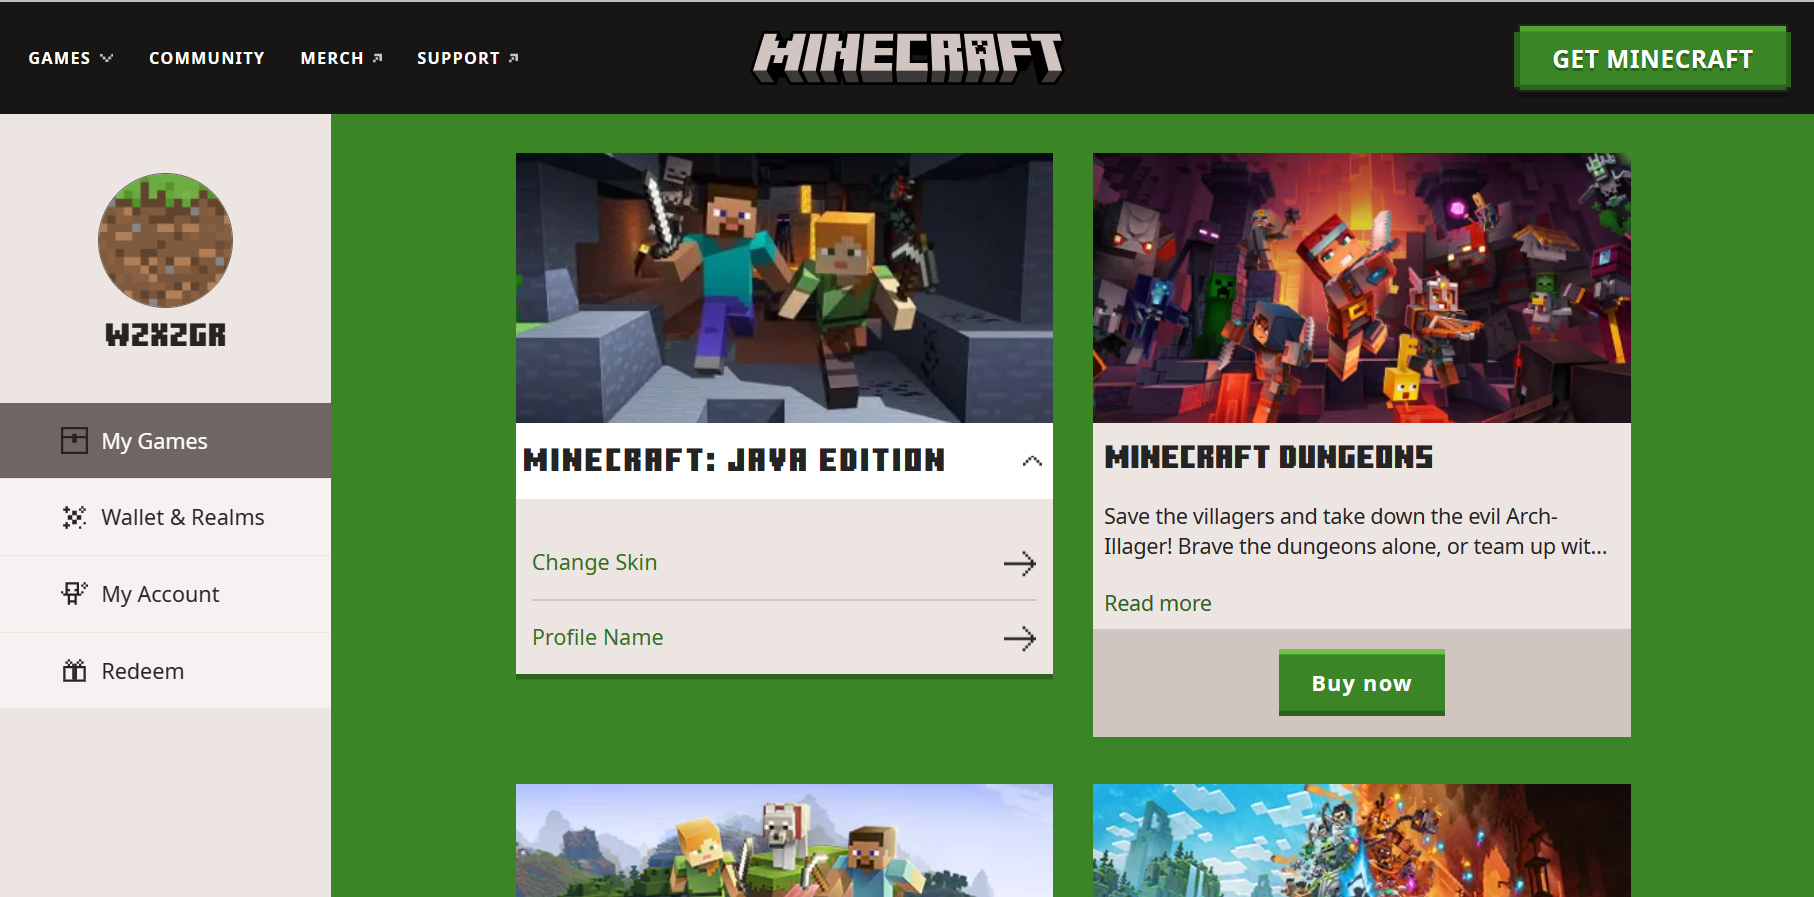Click the Minecraft: Java Edition title
Screen dimensions: 1814x897
[734, 460]
